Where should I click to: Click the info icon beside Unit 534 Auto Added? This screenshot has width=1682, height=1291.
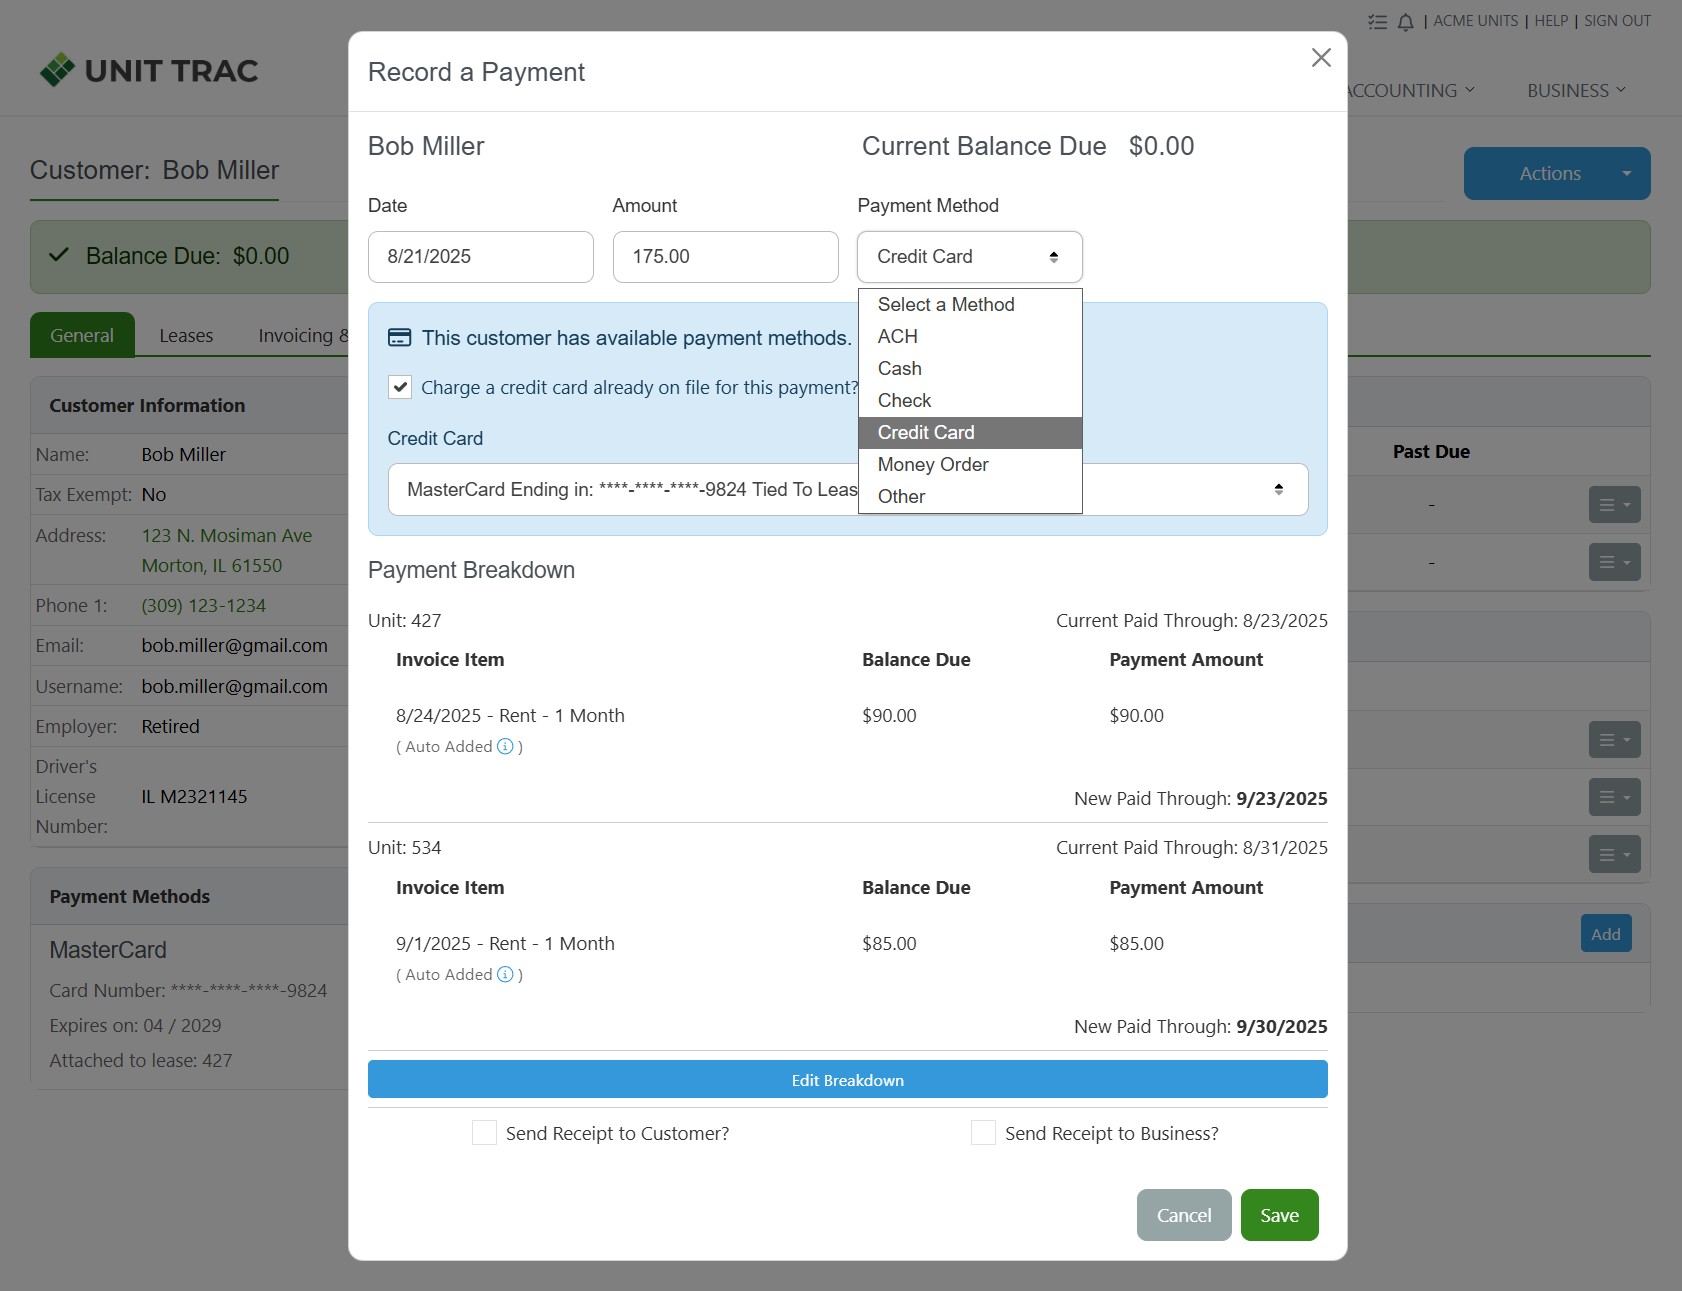point(506,974)
